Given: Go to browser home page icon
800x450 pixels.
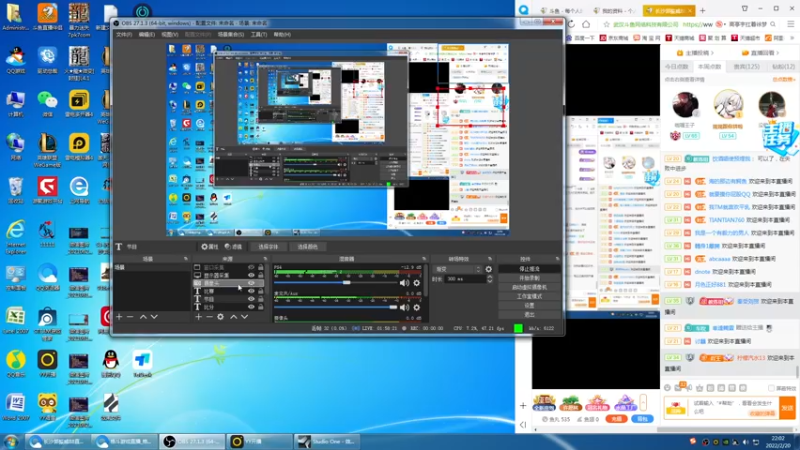Looking at the screenshot, I should [586, 24].
